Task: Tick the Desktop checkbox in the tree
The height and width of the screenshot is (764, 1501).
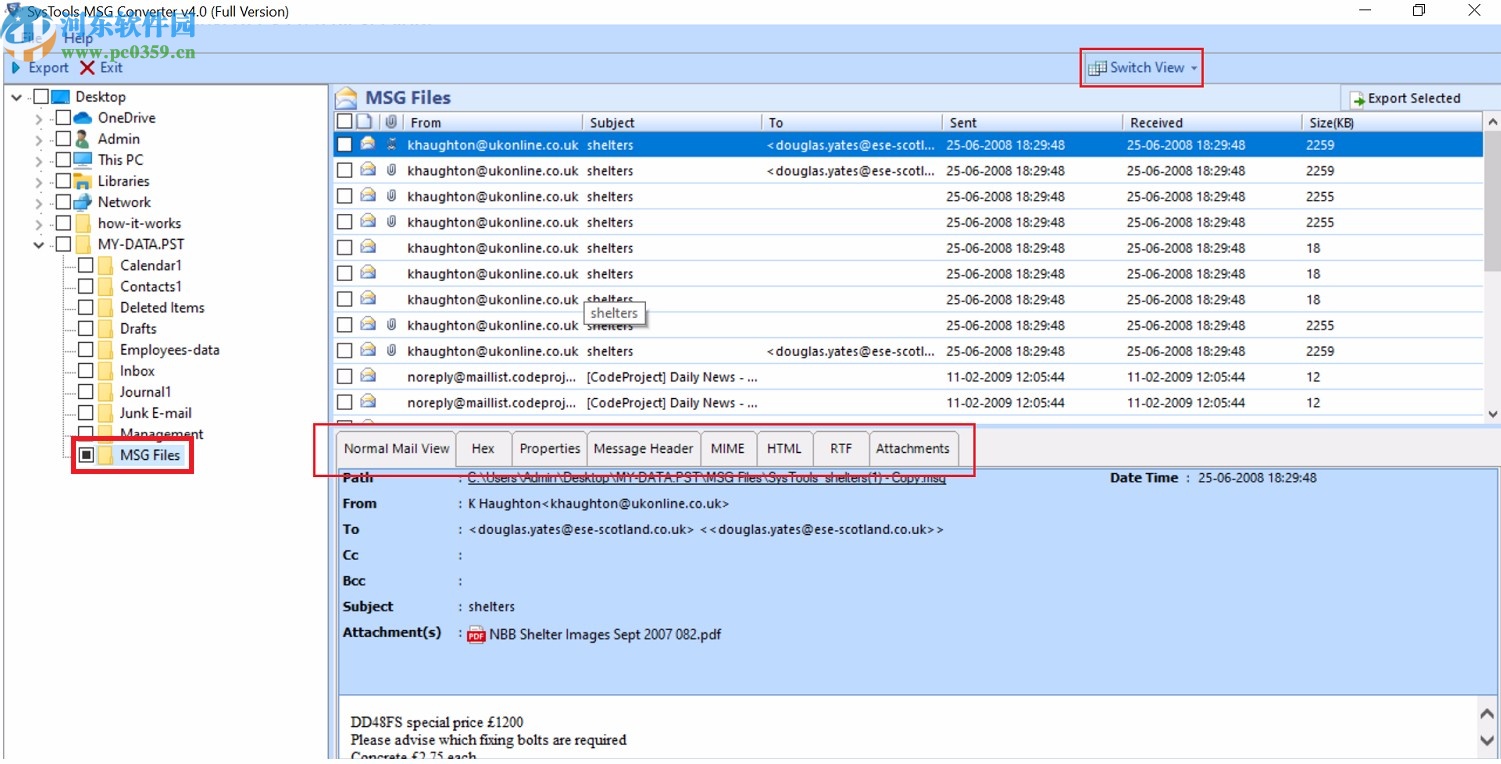Action: tap(43, 96)
